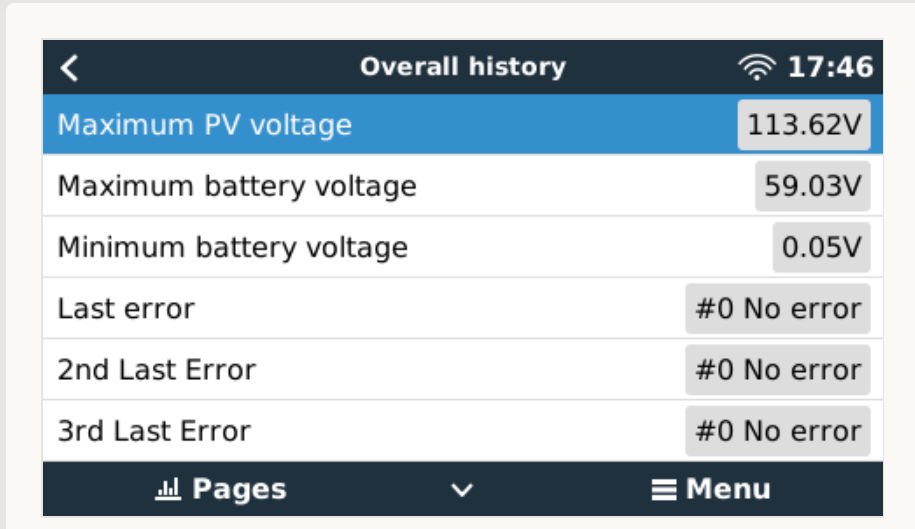
Task: Click the 3rd Last Error value box
Action: 778,431
